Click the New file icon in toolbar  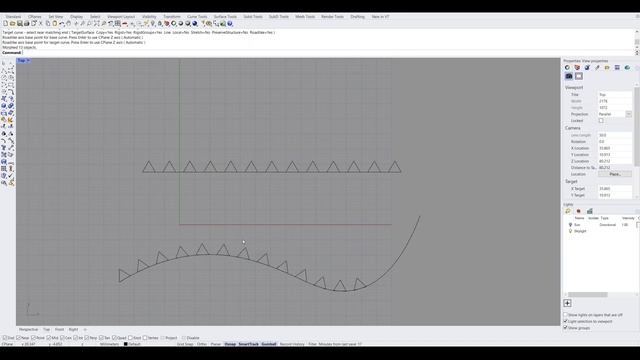point(5,24)
